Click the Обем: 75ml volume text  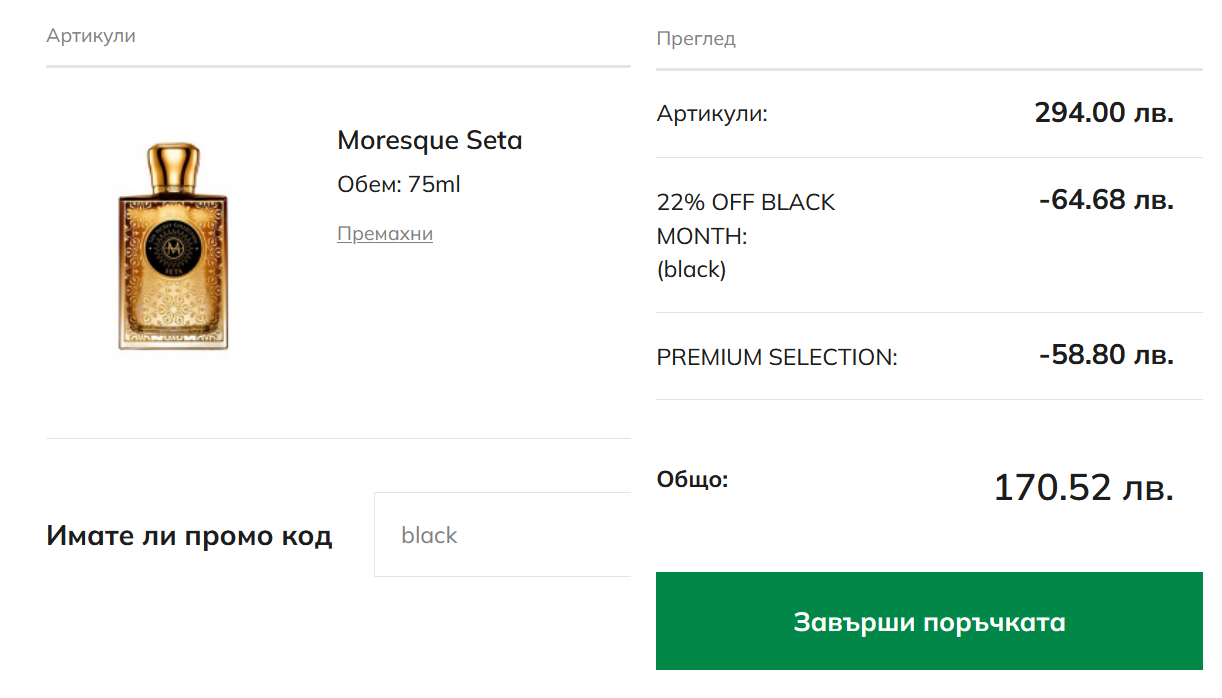398,185
